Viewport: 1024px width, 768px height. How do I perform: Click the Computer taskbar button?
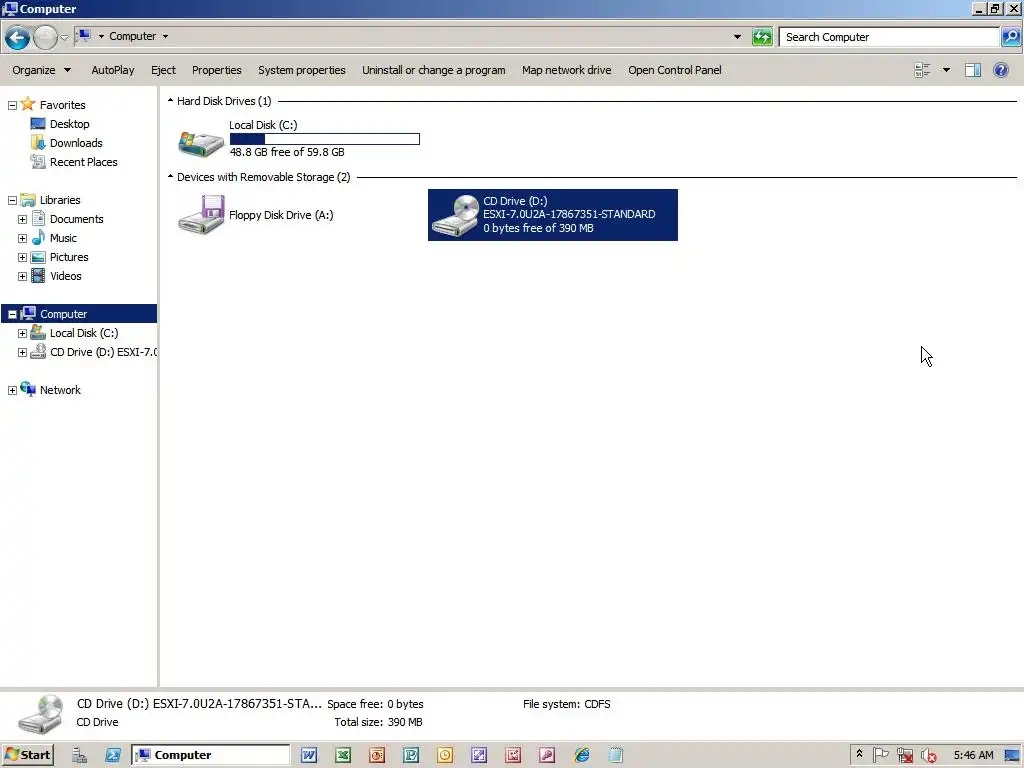click(x=210, y=755)
